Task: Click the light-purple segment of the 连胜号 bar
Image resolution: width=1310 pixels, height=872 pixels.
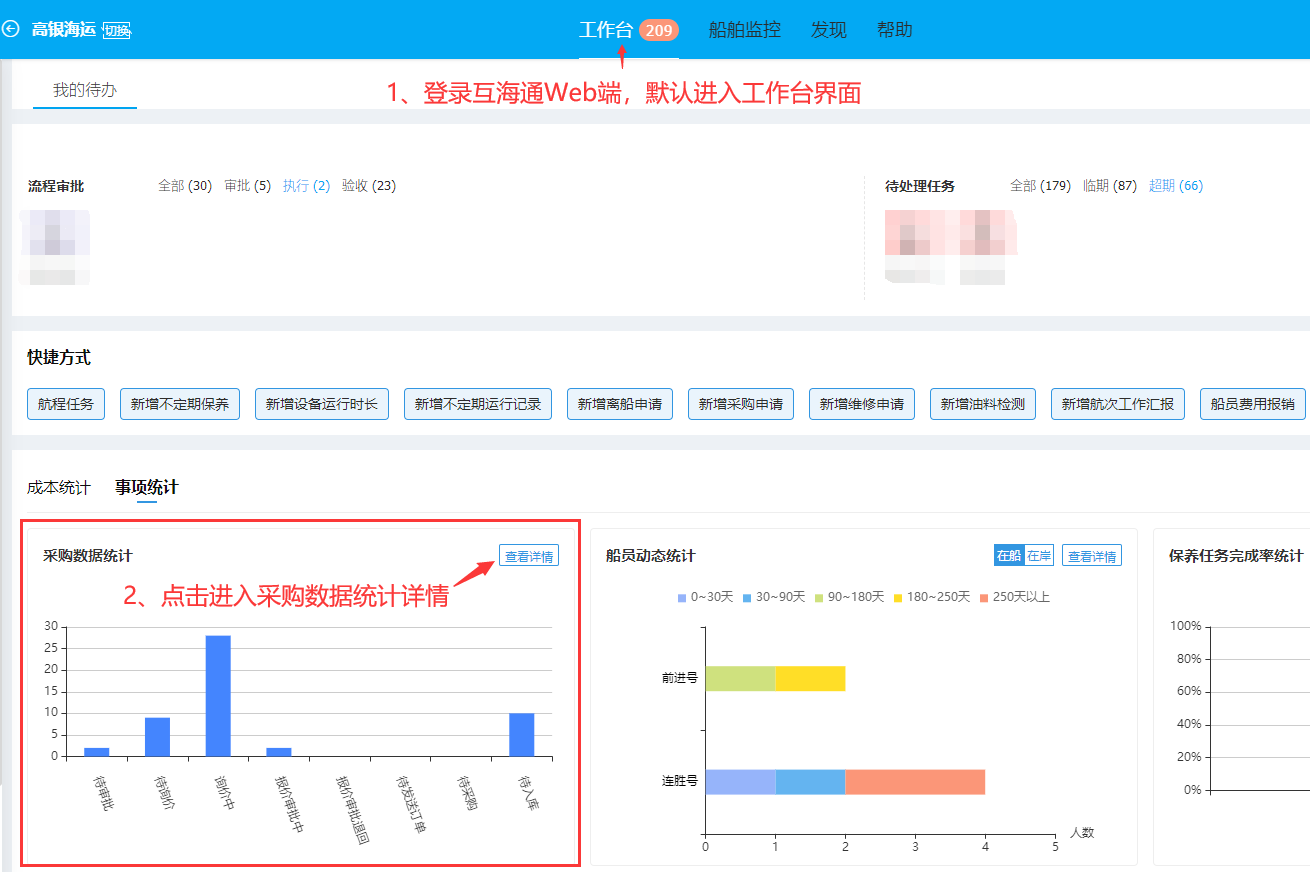Action: pos(740,782)
